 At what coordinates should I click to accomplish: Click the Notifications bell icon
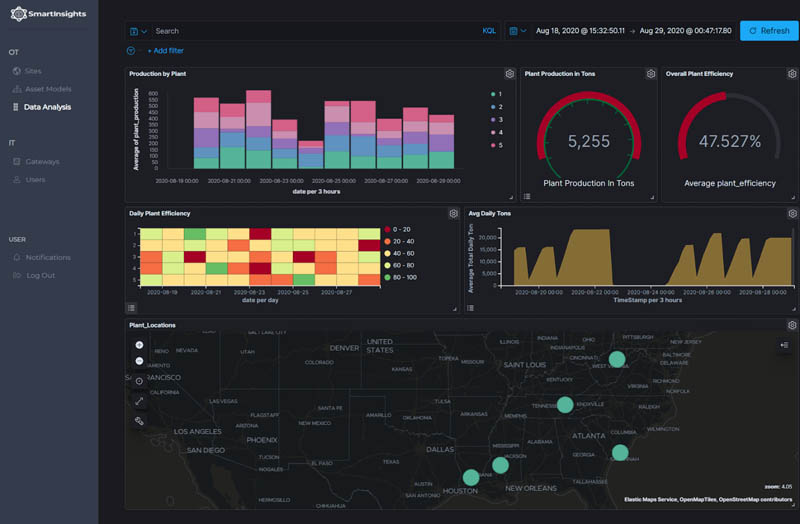[16, 257]
